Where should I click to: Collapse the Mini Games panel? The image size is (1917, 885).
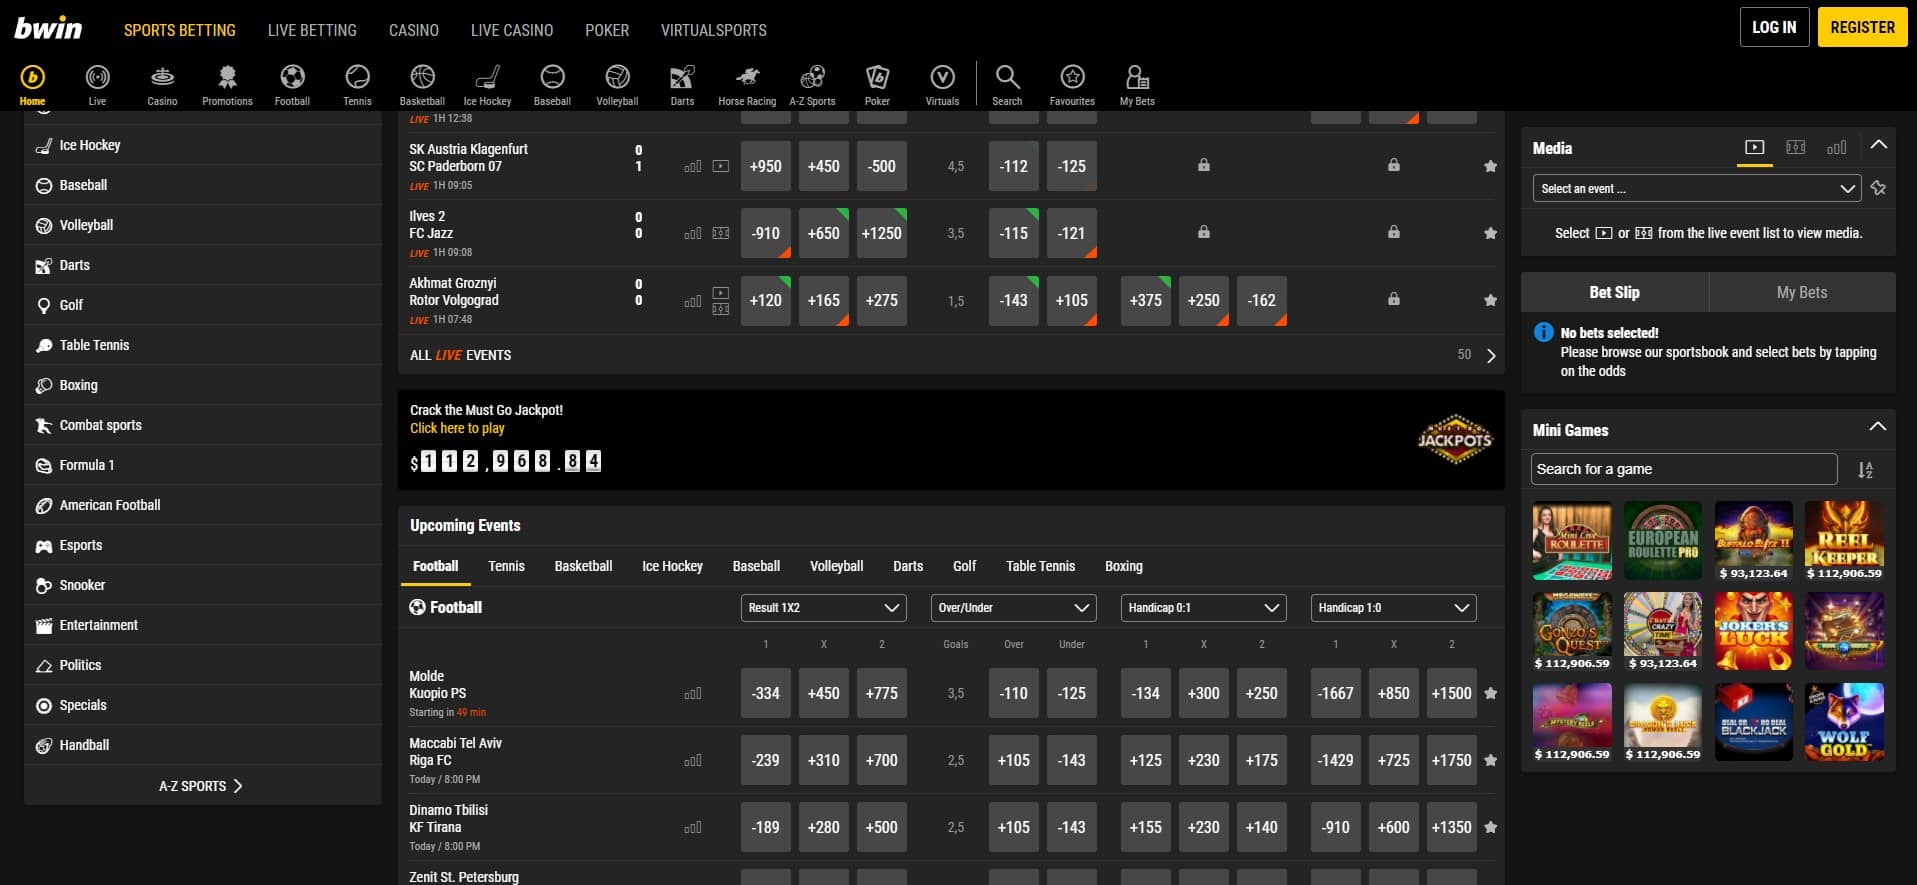[1878, 427]
